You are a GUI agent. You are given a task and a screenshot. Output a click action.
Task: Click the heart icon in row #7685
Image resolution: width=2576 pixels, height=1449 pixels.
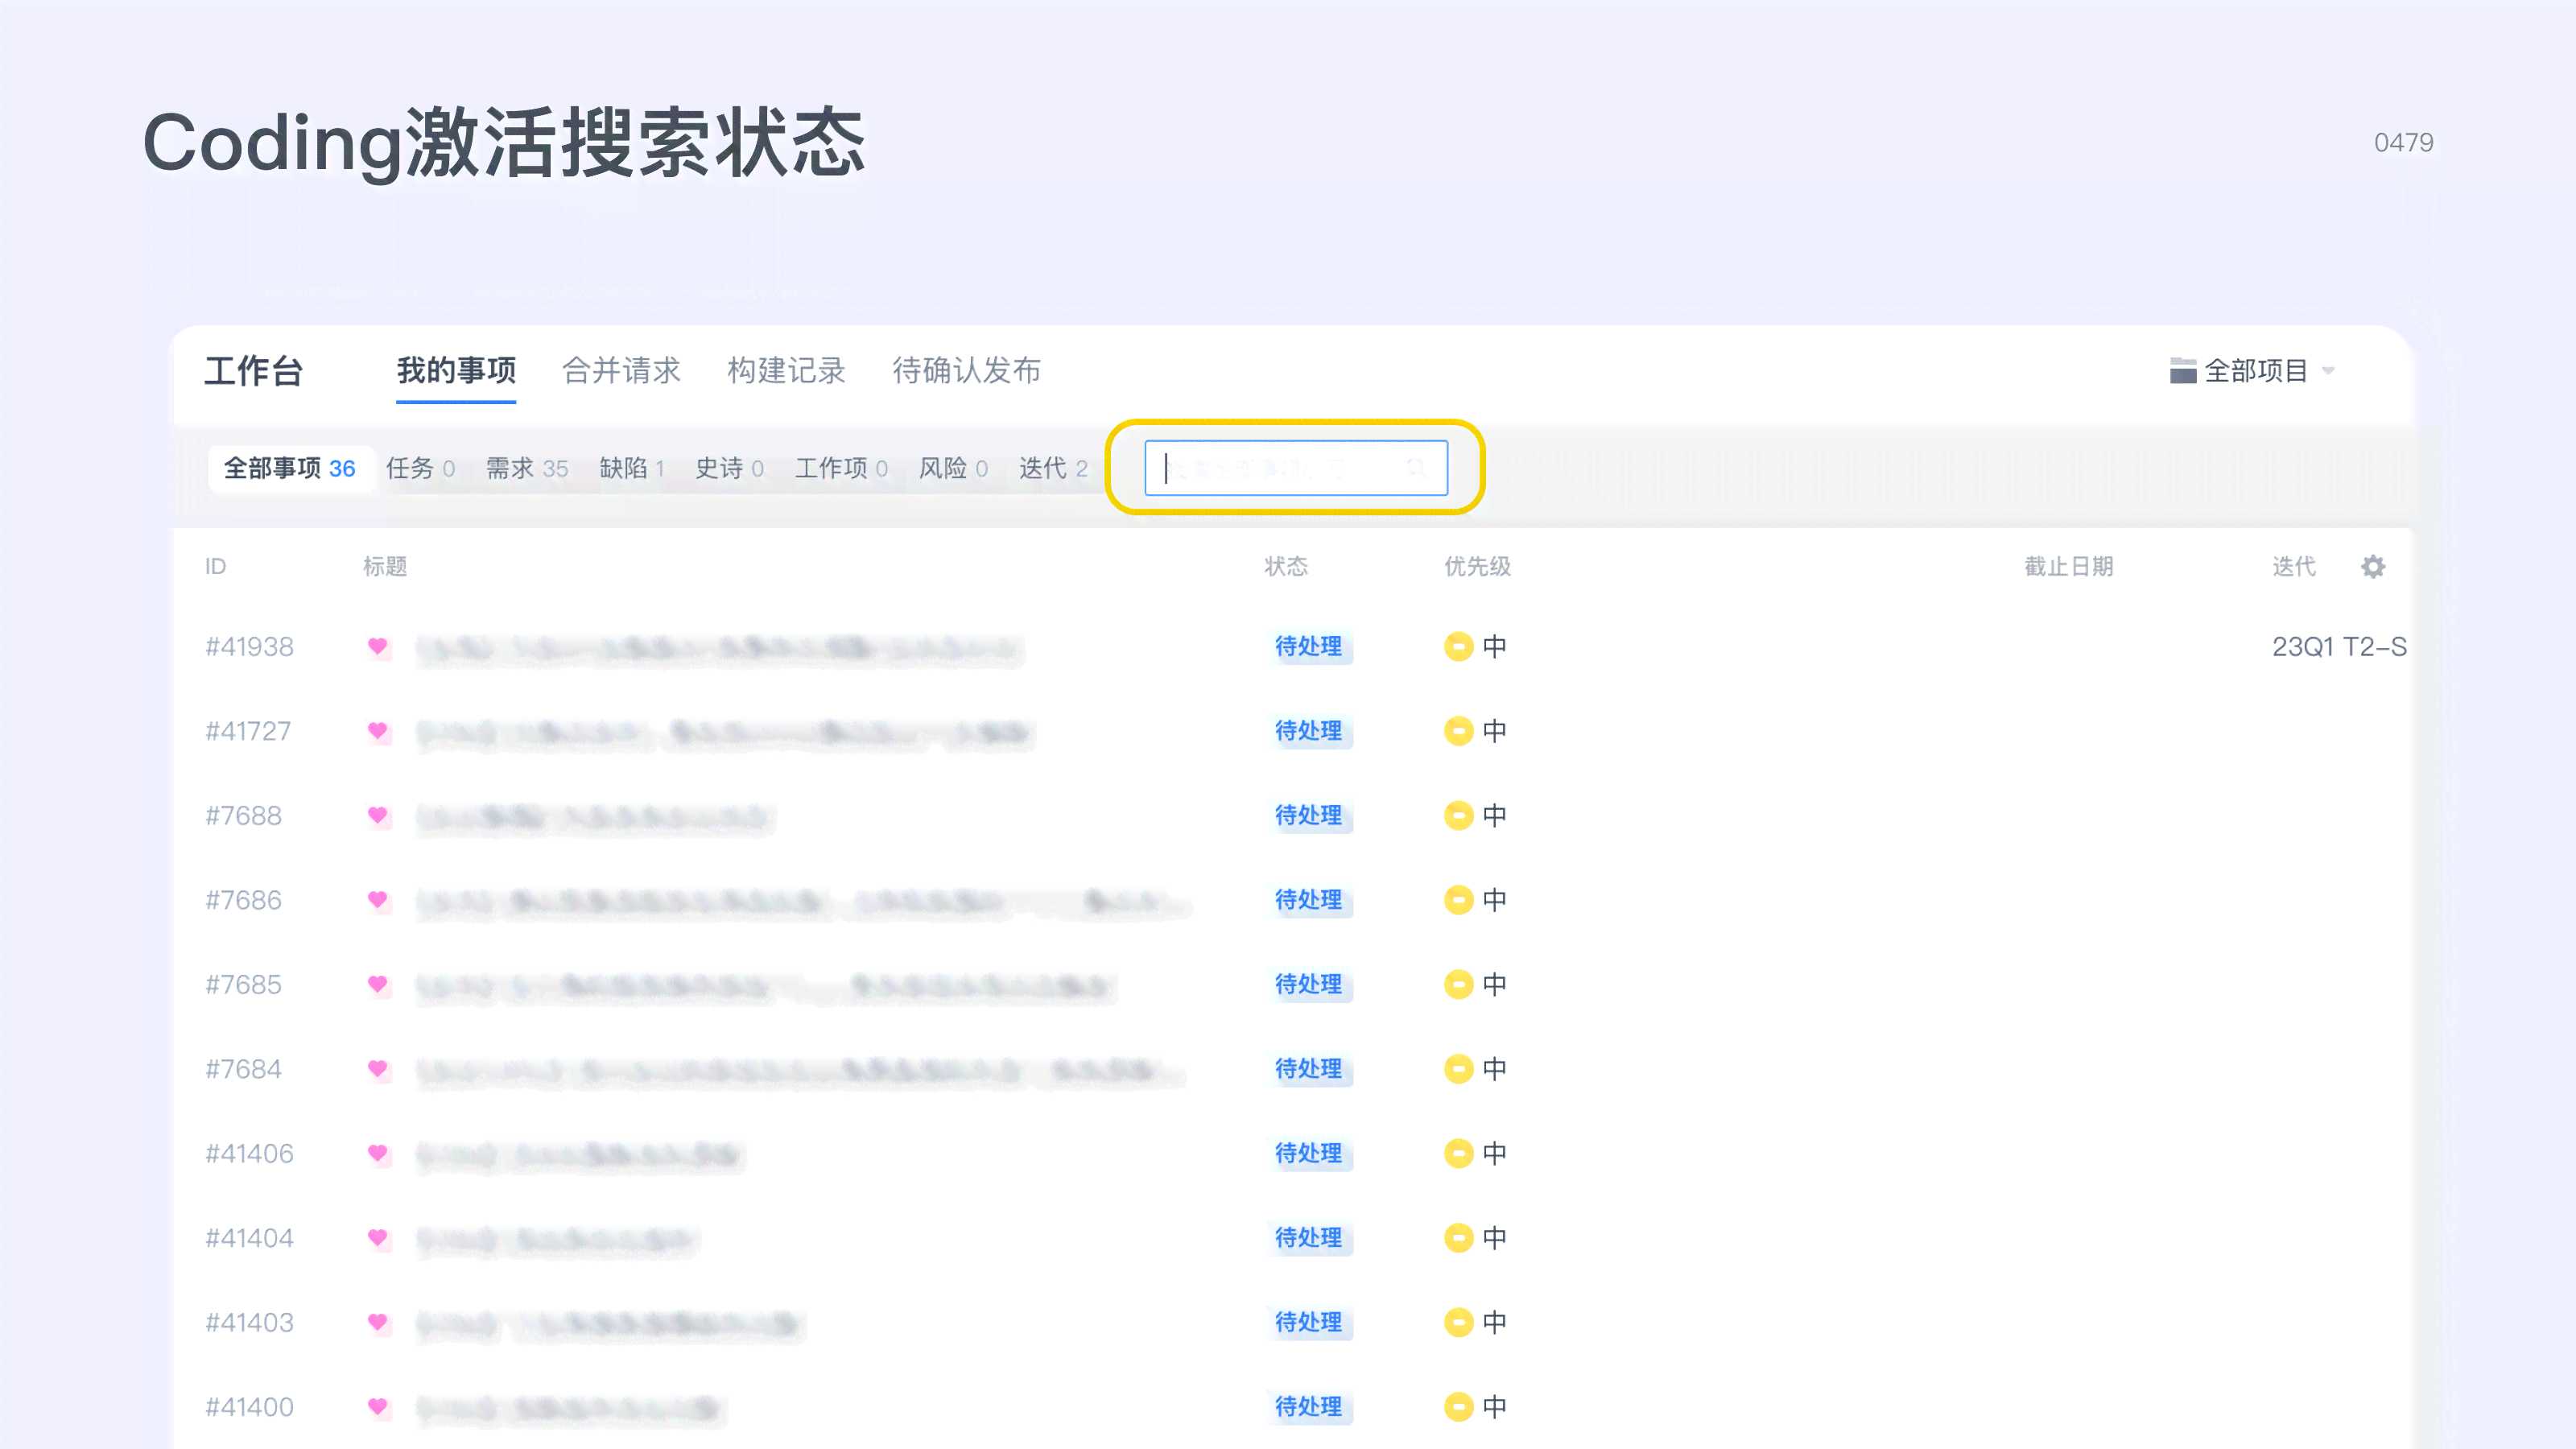377,984
